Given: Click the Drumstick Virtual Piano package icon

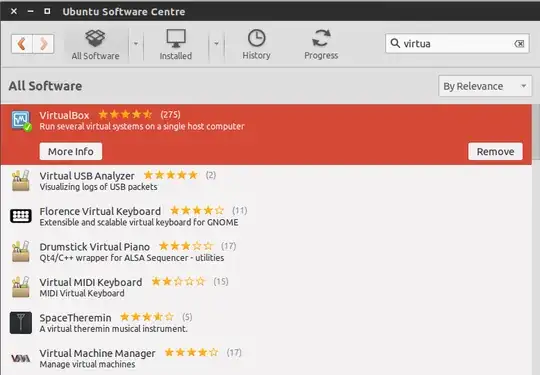Looking at the screenshot, I should click(21, 251).
